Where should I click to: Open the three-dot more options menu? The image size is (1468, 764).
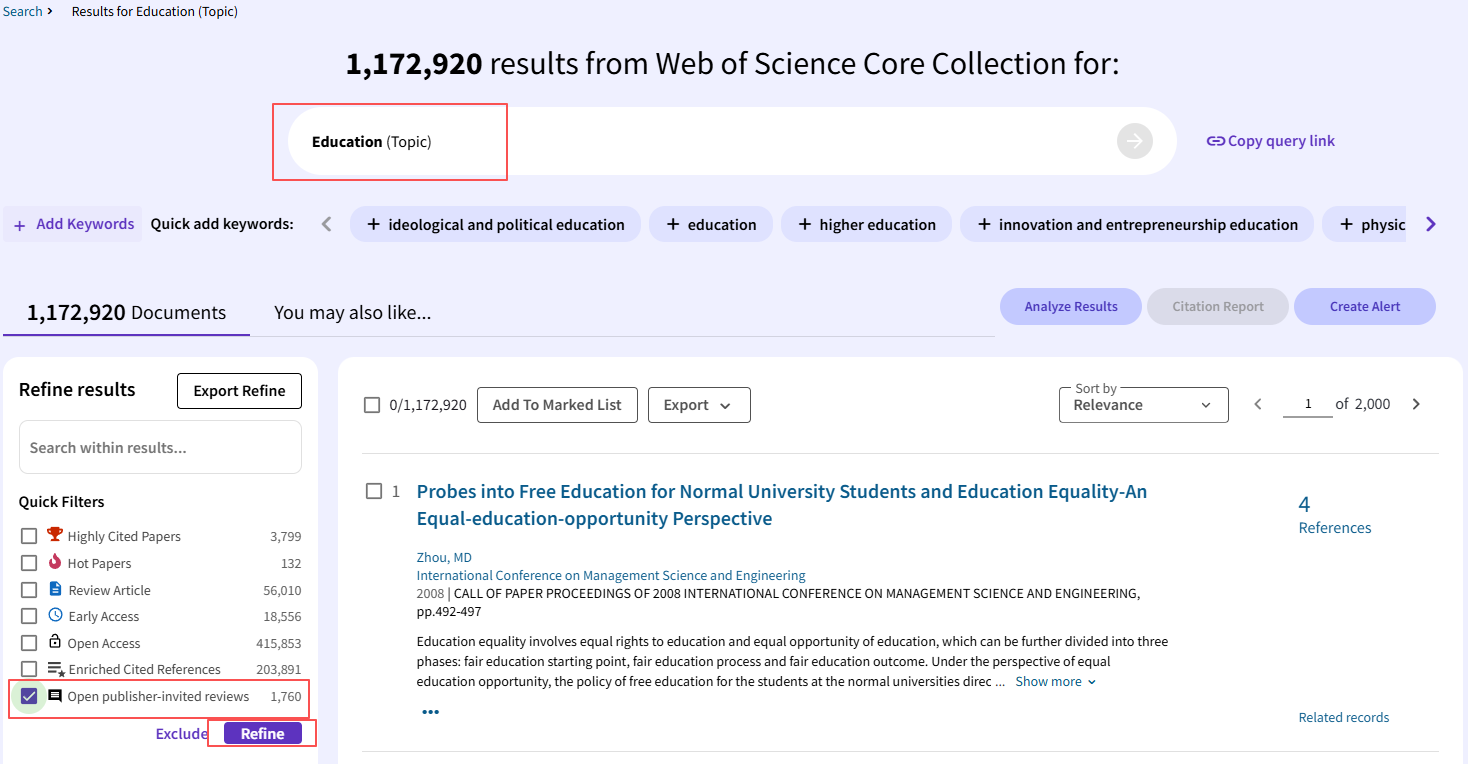click(430, 712)
